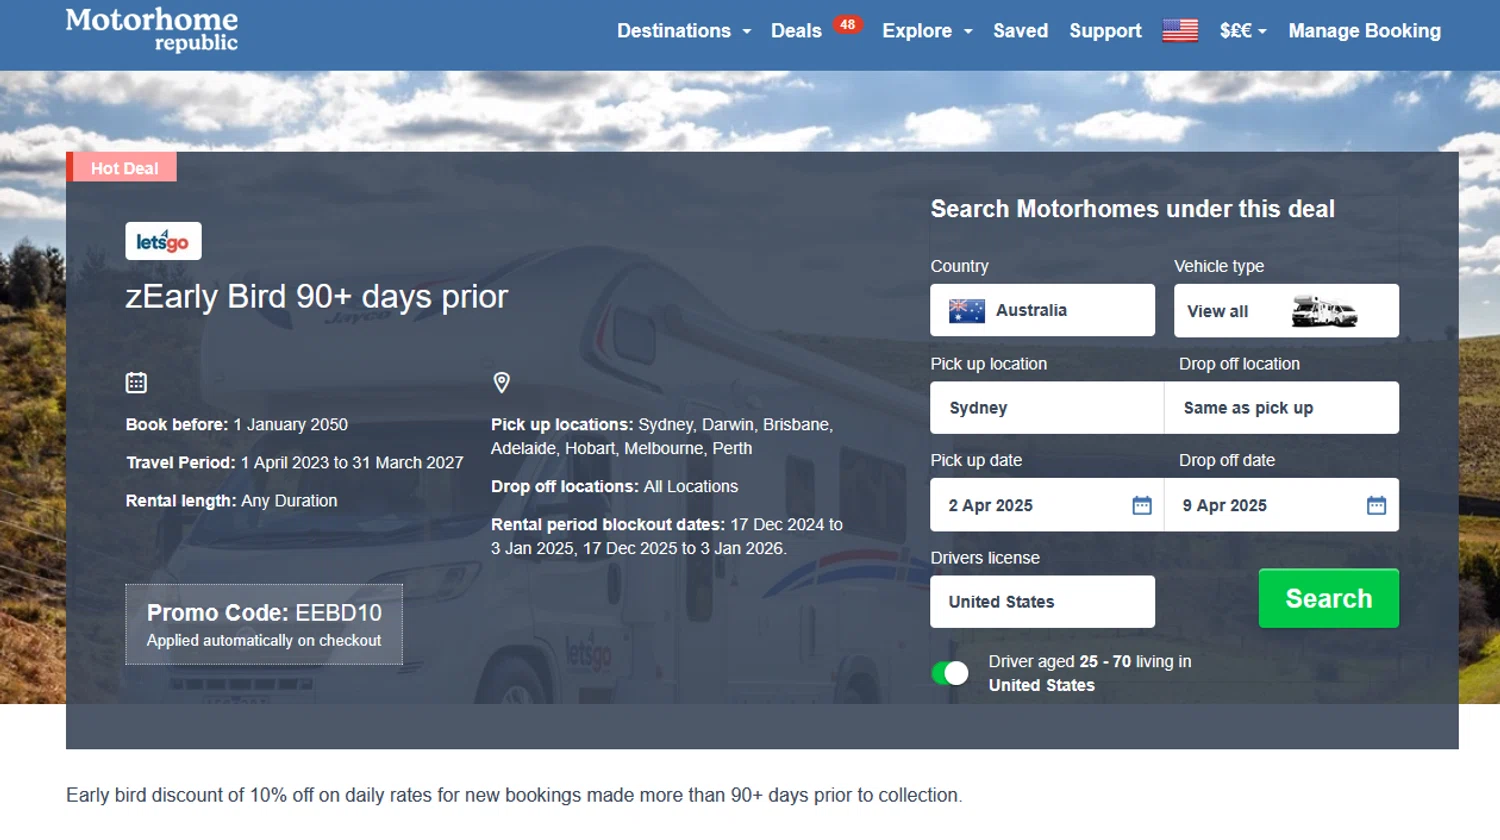Click the US flag language icon
This screenshot has height=840, width=1500.
pos(1180,31)
